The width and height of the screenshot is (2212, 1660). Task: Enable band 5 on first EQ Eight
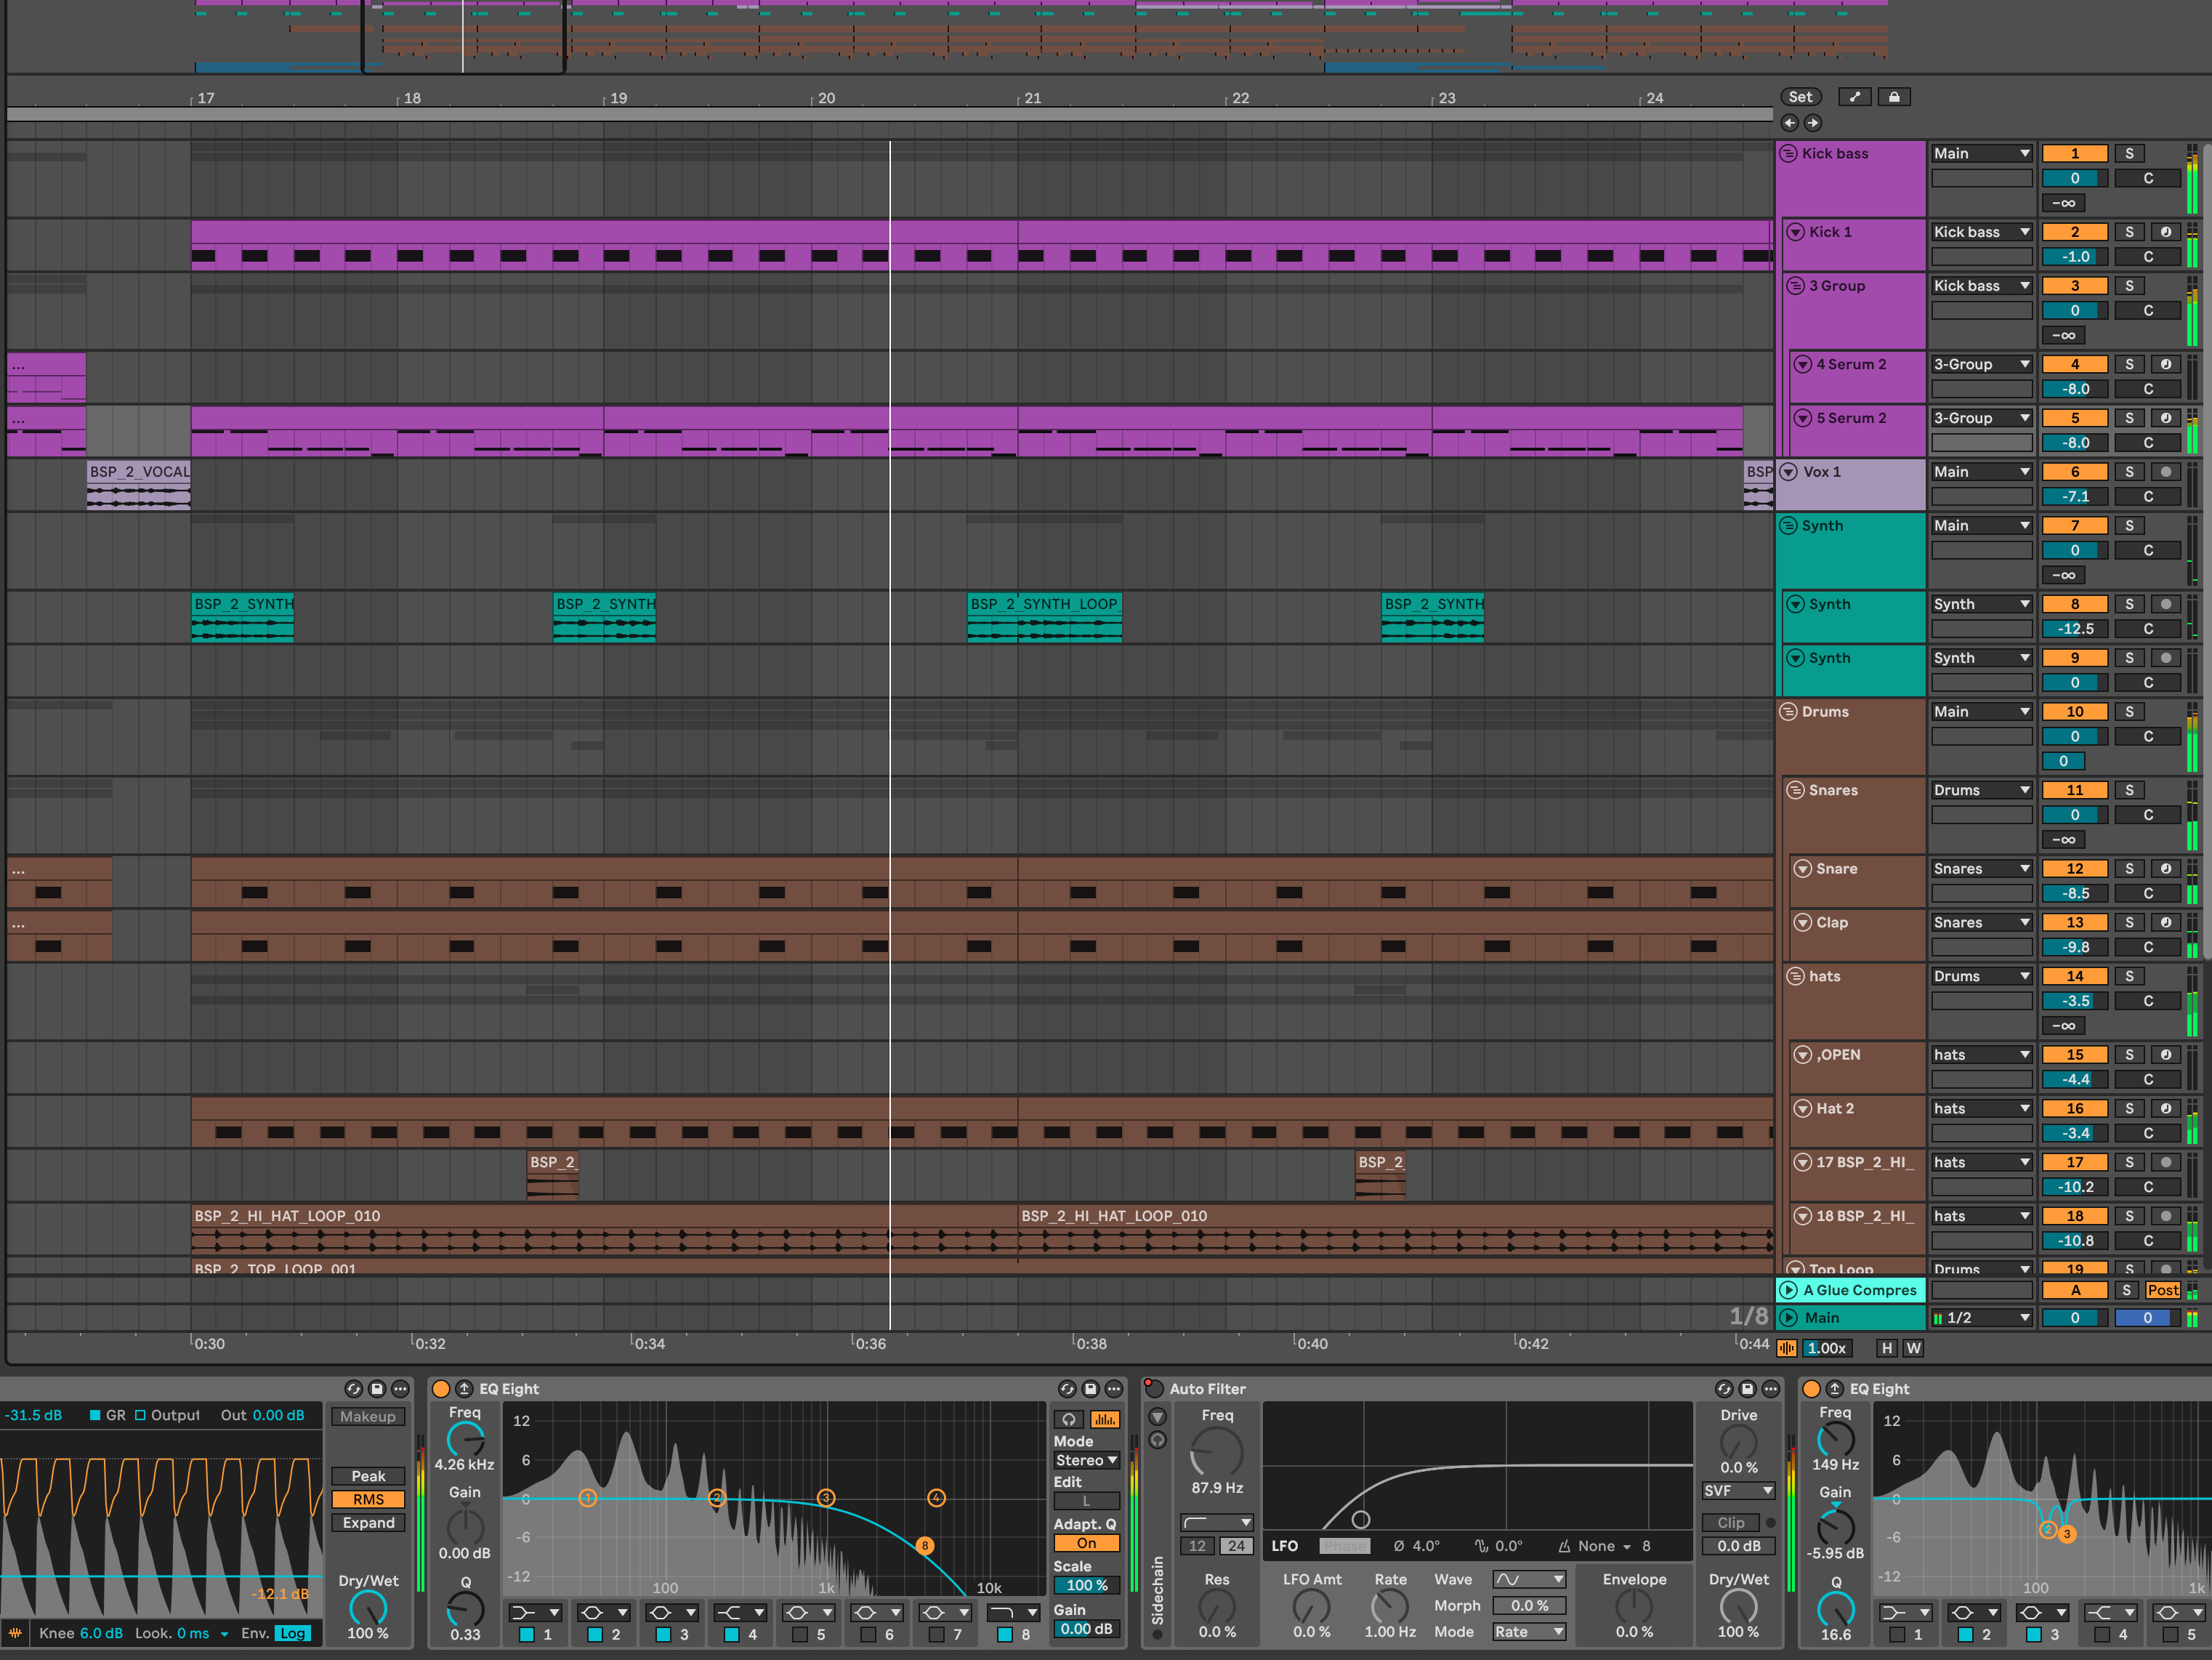[x=800, y=1635]
